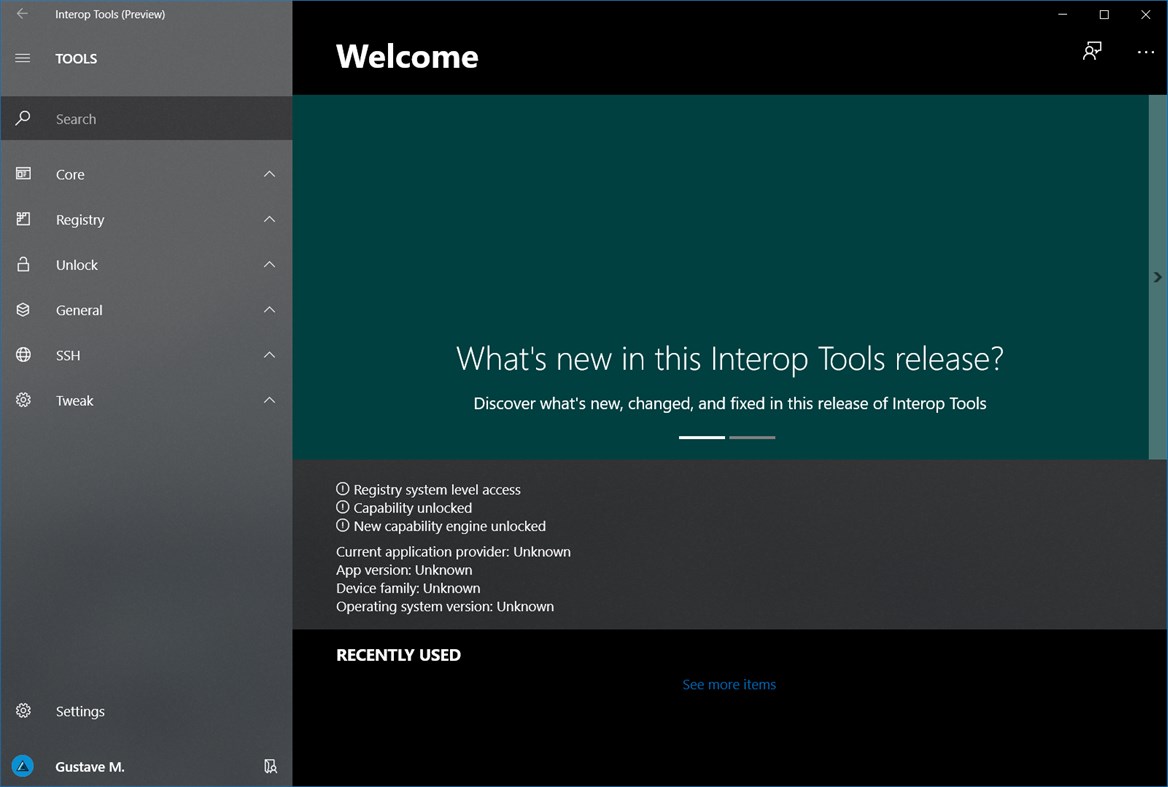Follow the See more items link
Screen dimensions: 1168x787
coord(729,684)
